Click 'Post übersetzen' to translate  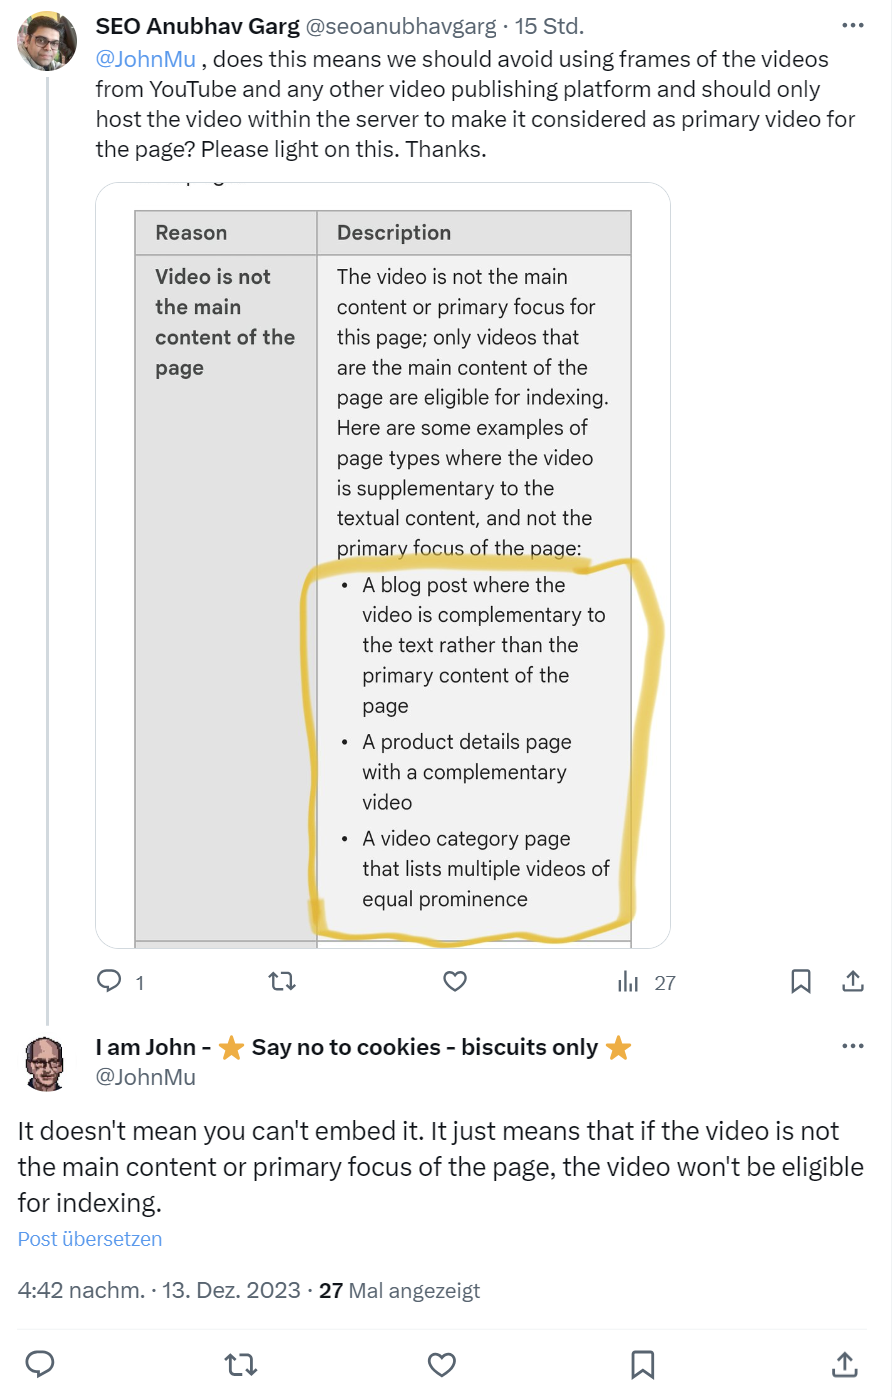coord(90,1239)
